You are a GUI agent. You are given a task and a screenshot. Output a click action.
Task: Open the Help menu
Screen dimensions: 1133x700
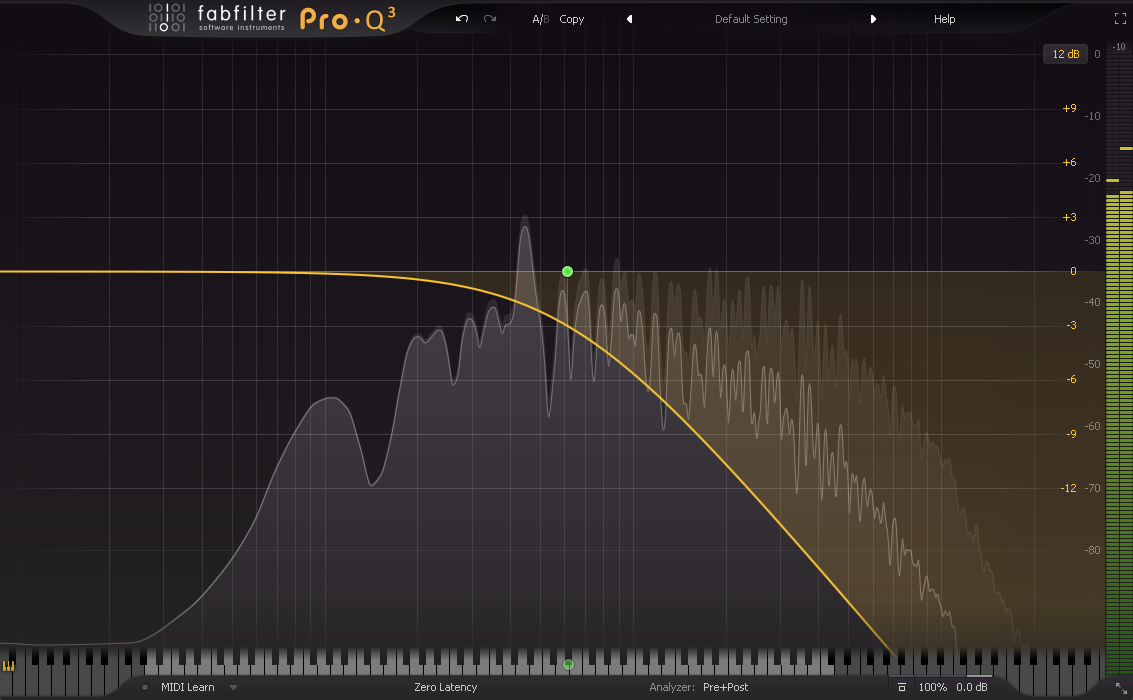pos(944,20)
